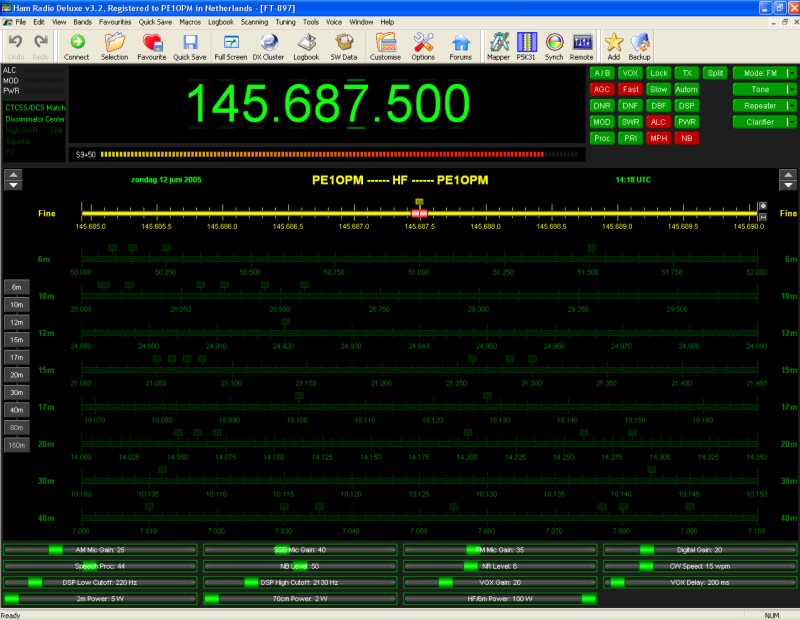
Task: Click the Synch toolbar icon
Action: click(554, 46)
